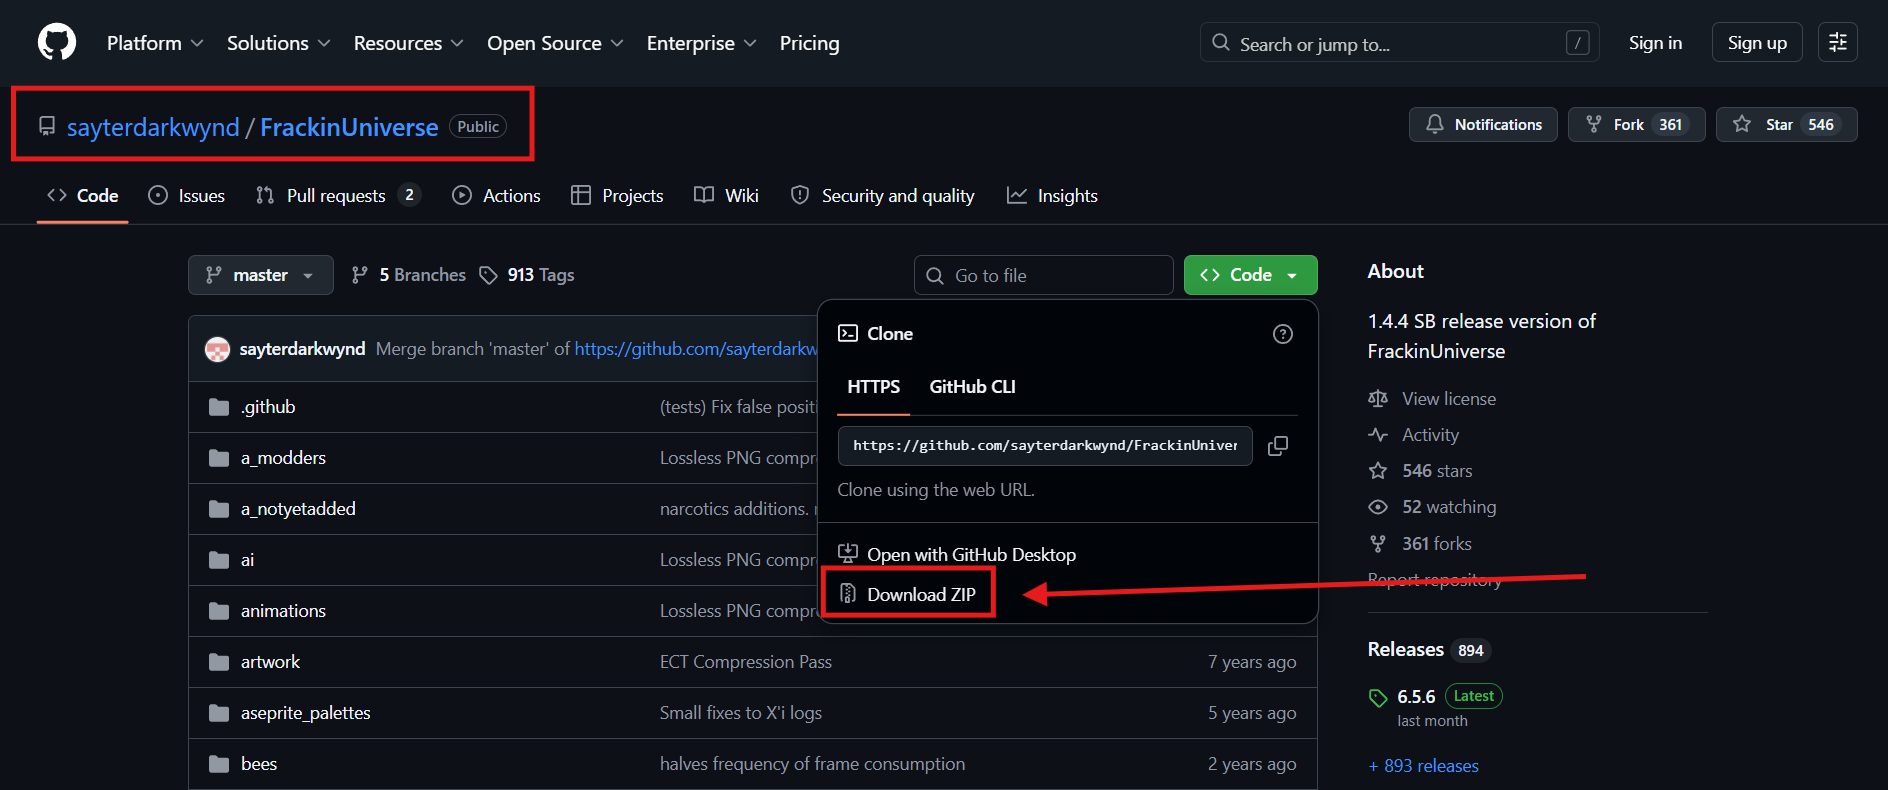Click the folder icon beside artwork

(x=219, y=662)
